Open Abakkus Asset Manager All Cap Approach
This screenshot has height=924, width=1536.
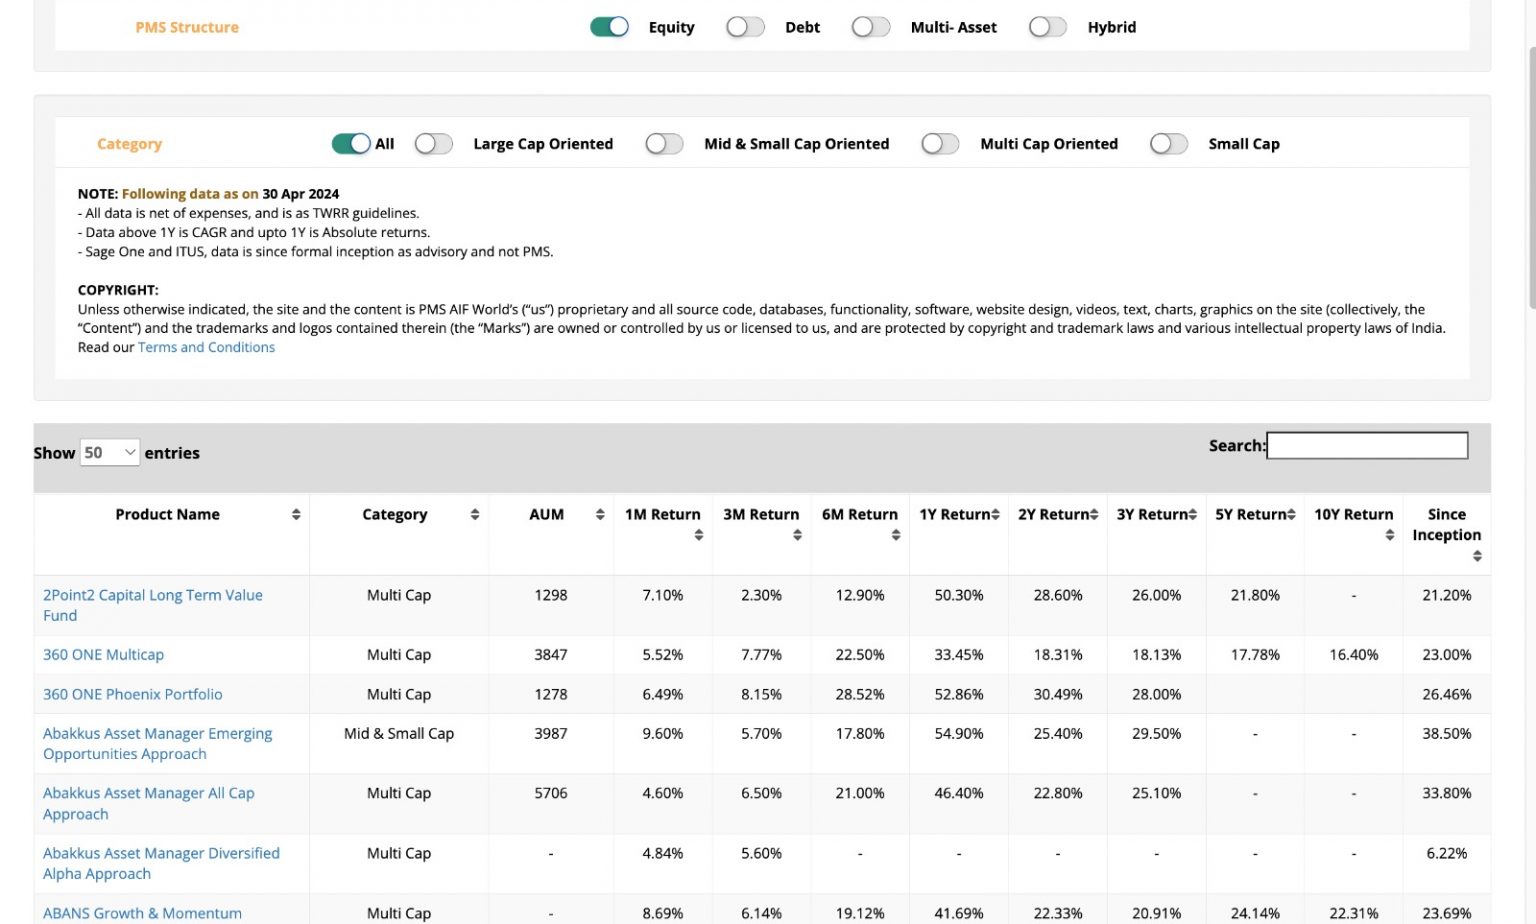(148, 803)
